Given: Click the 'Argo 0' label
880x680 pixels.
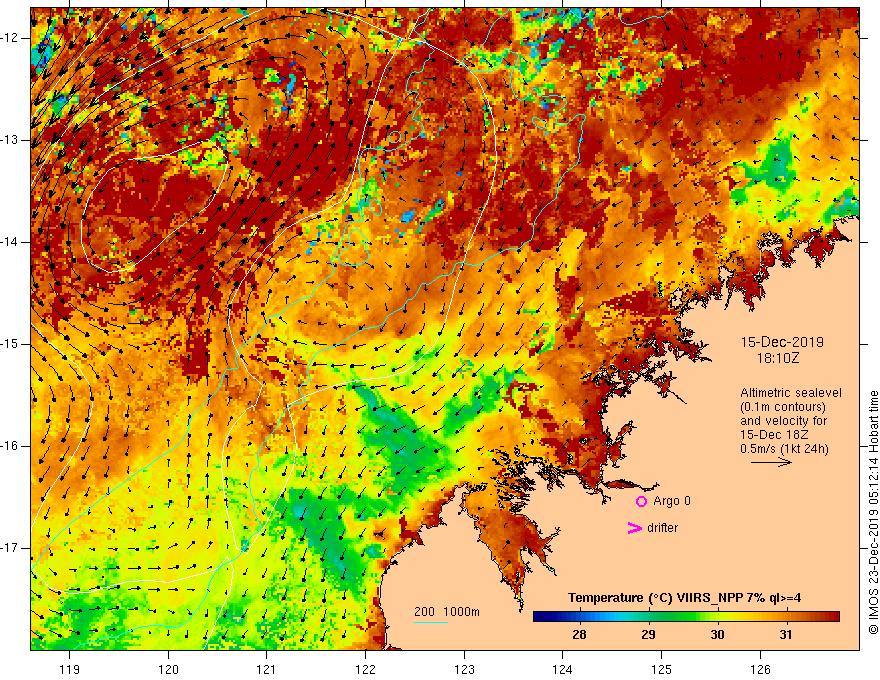Looking at the screenshot, I should tap(672, 501).
